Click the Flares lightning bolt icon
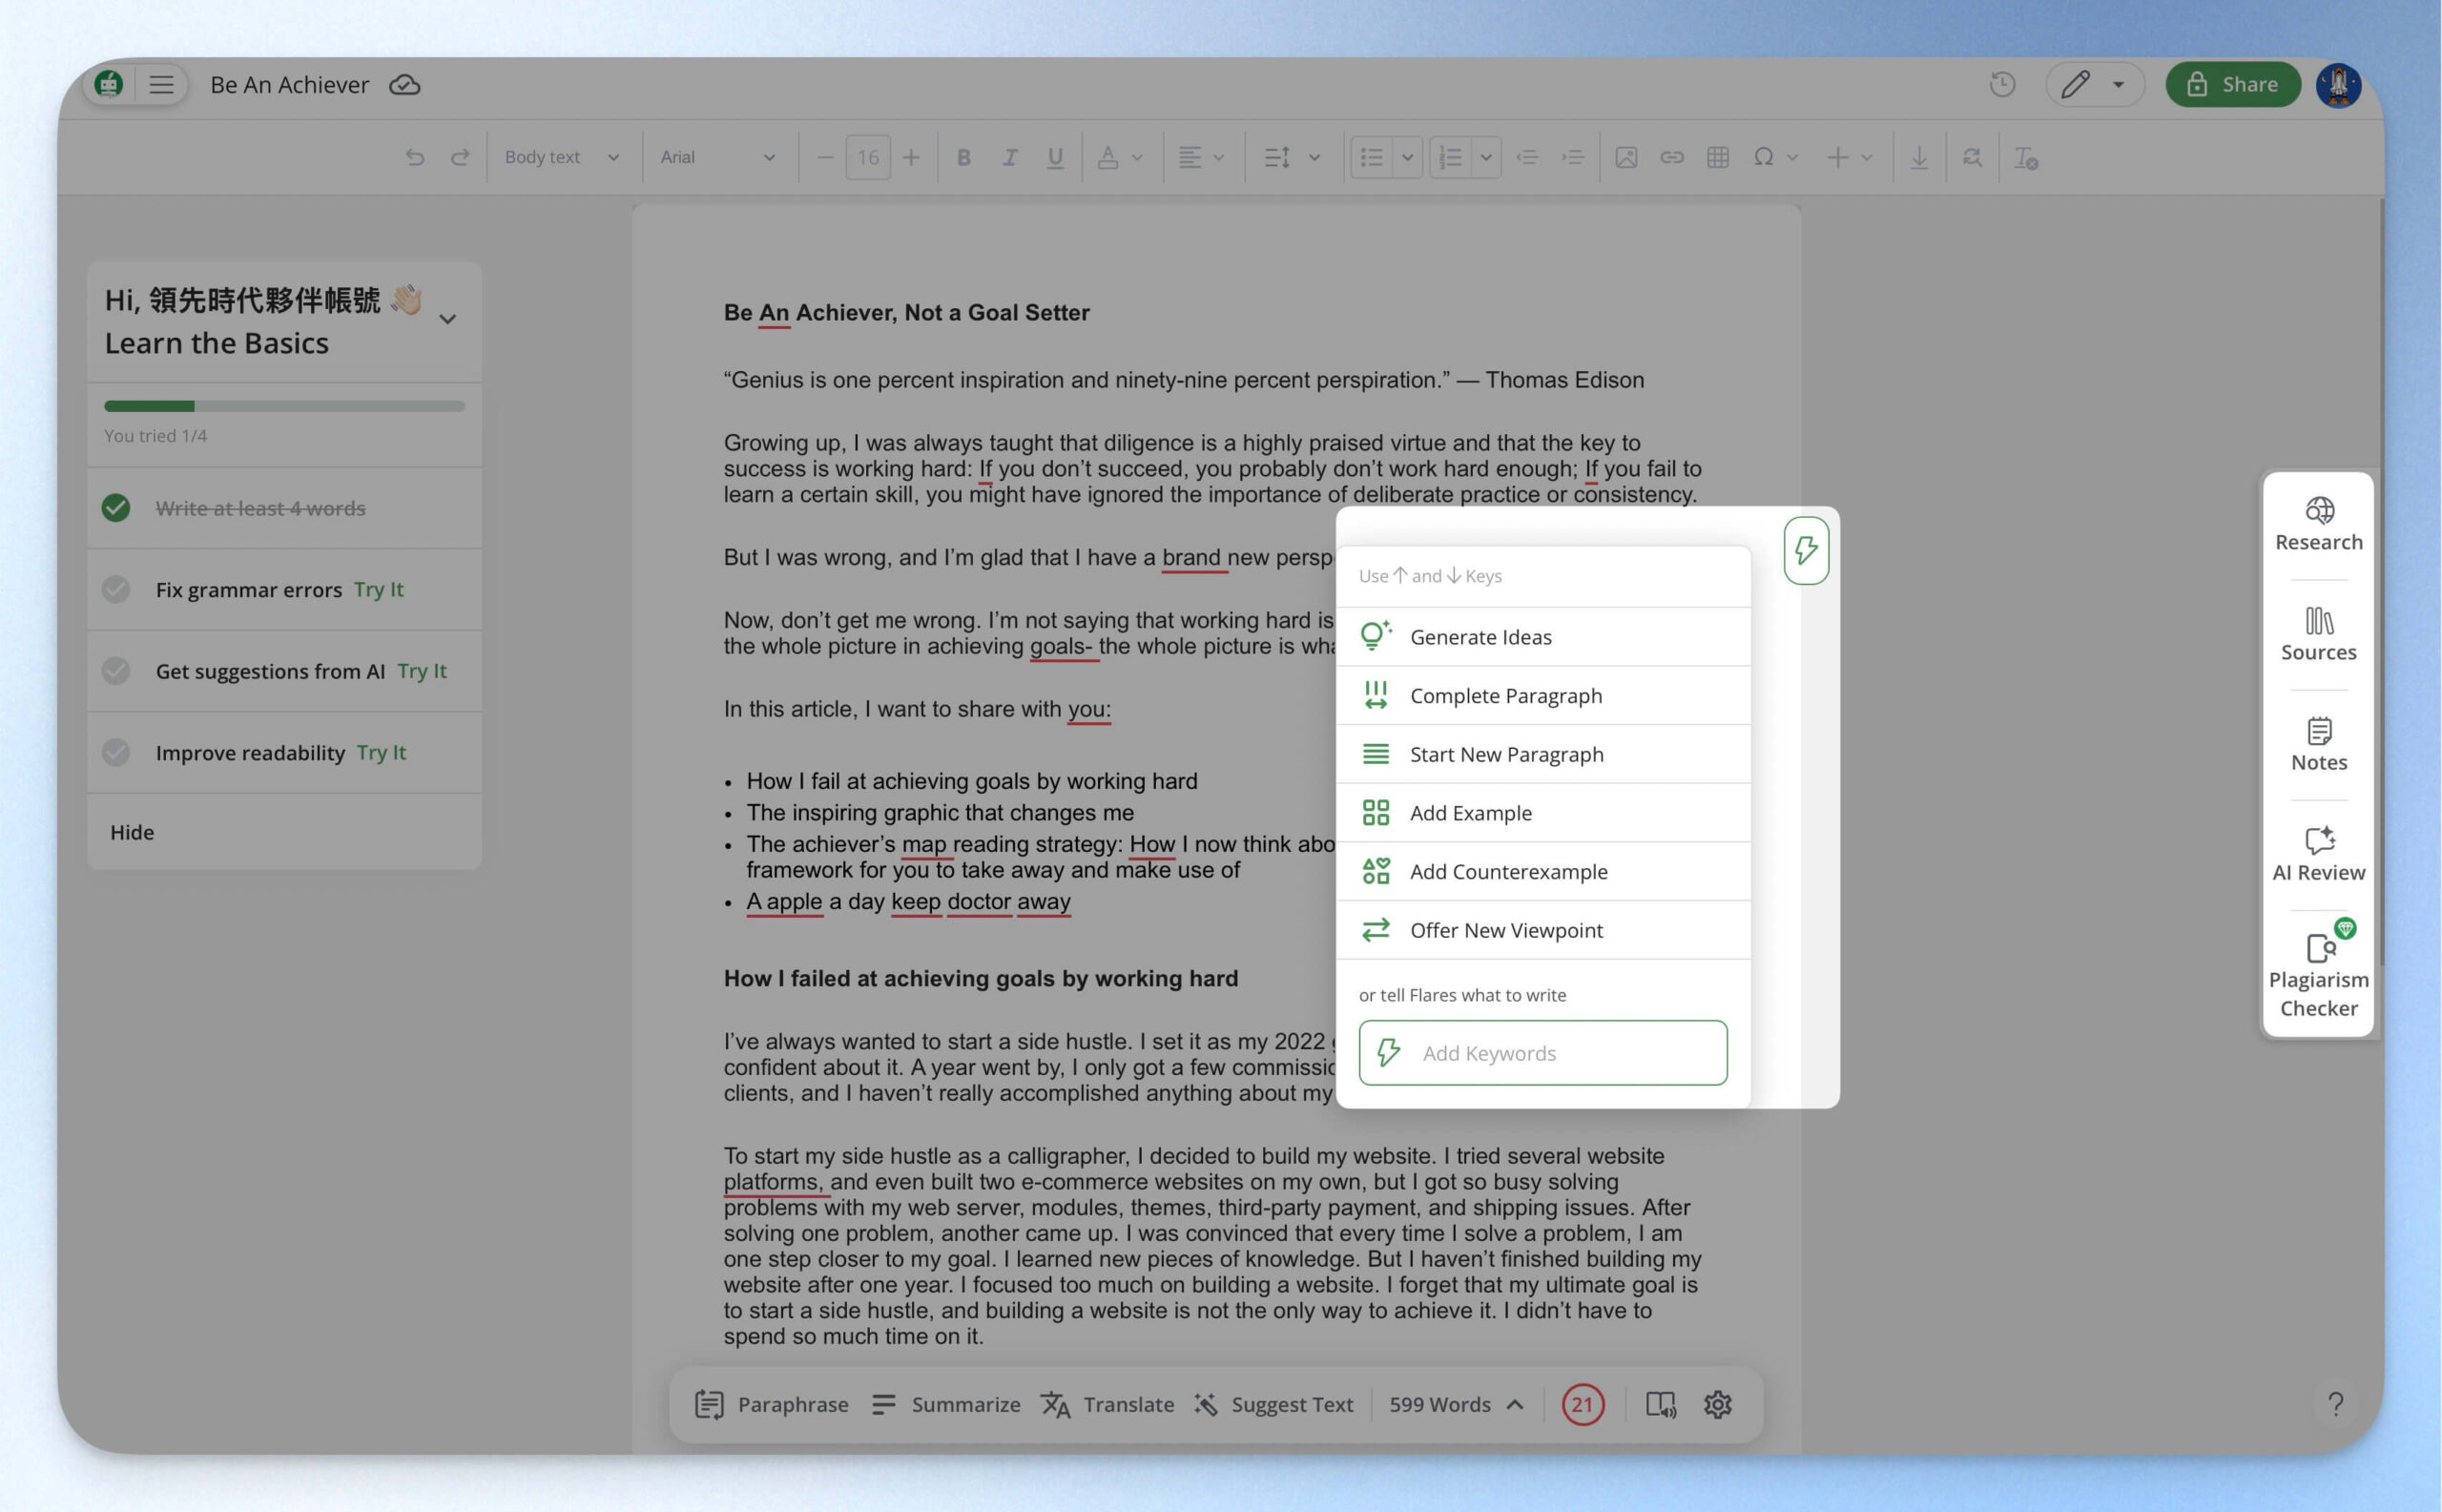 click(x=1805, y=550)
